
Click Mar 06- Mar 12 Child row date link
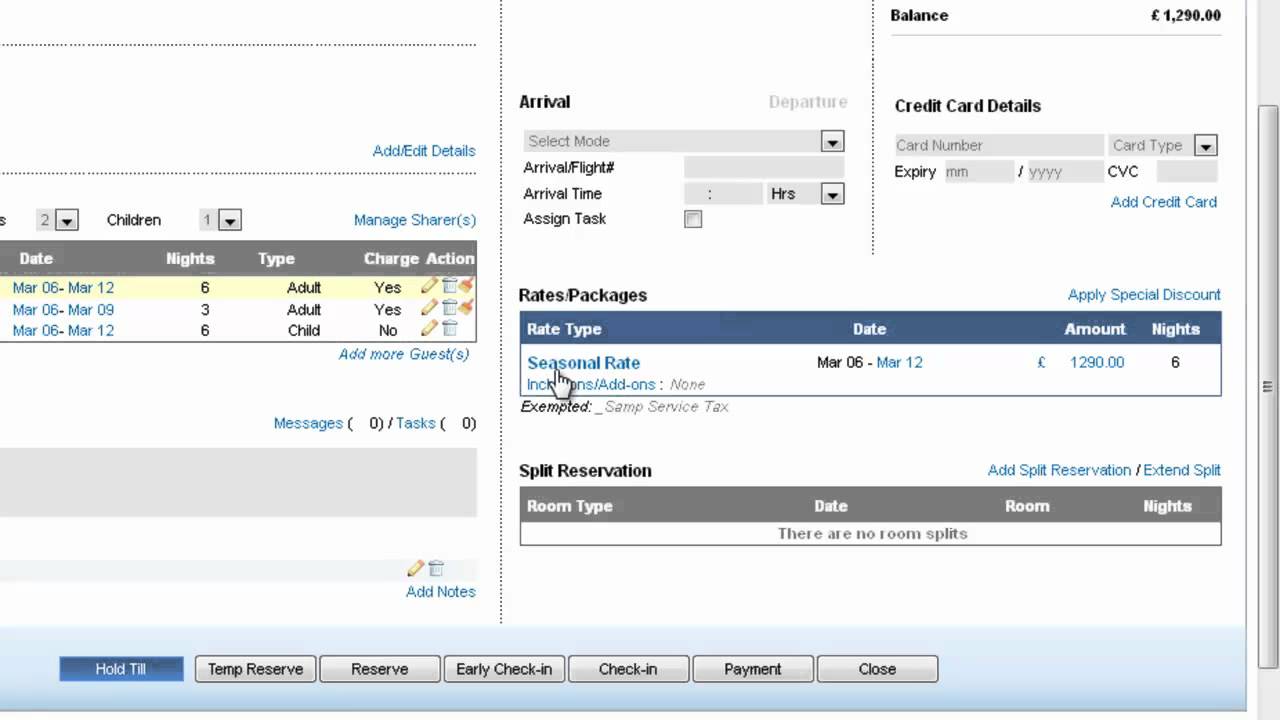tap(63, 330)
